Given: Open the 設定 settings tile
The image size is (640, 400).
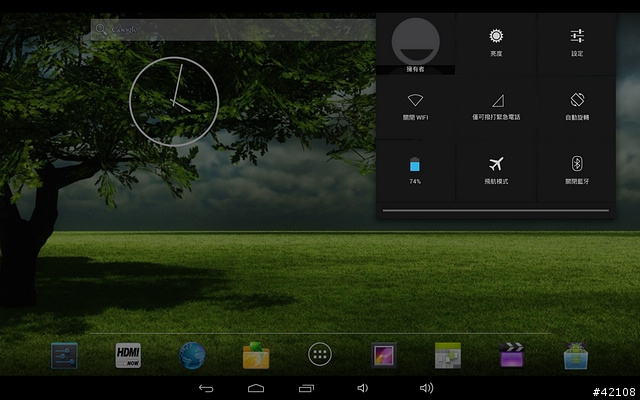Looking at the screenshot, I should tap(577, 44).
